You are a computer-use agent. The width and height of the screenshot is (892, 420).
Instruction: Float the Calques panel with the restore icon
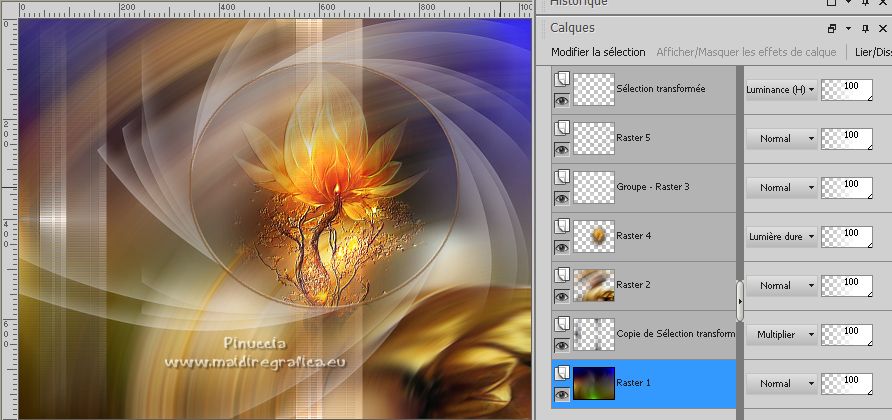pos(832,28)
